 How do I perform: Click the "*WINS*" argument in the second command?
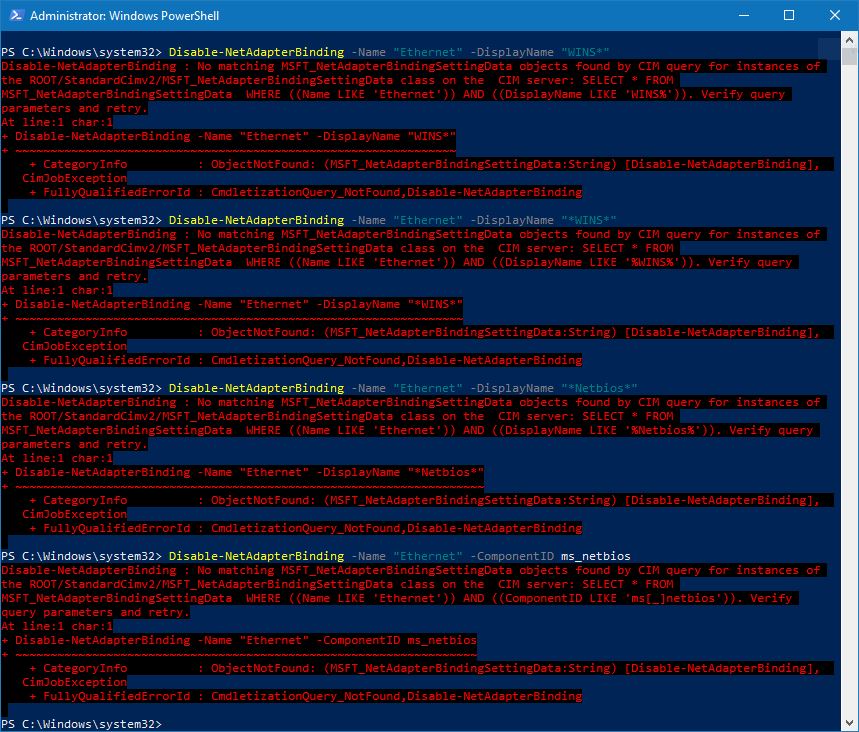pos(588,219)
